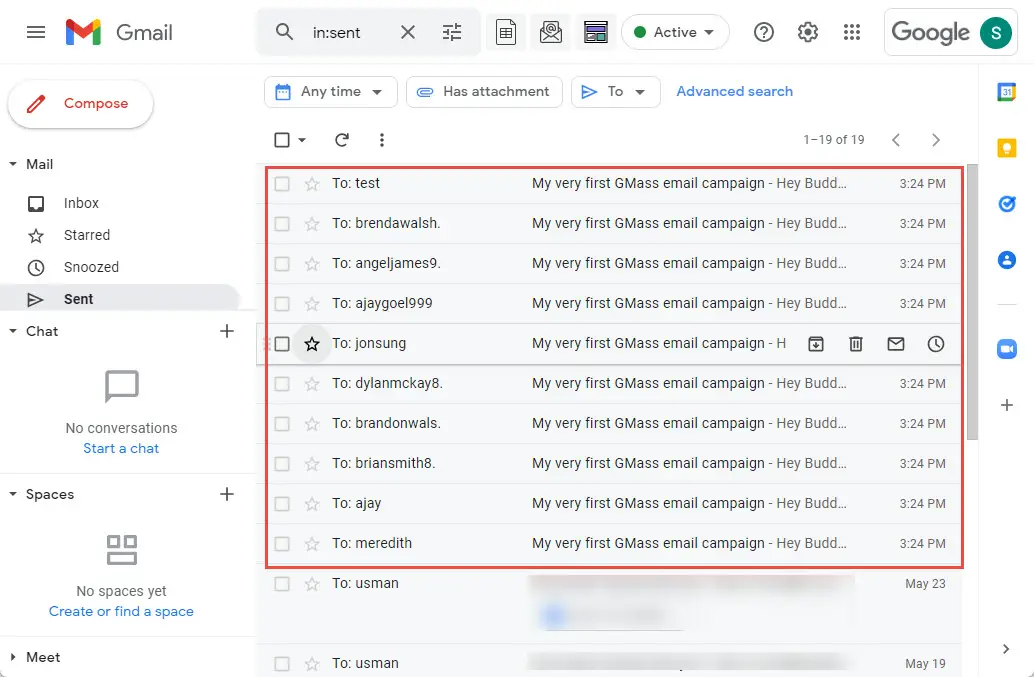Click the GMass follow-up campaign icon

(595, 32)
